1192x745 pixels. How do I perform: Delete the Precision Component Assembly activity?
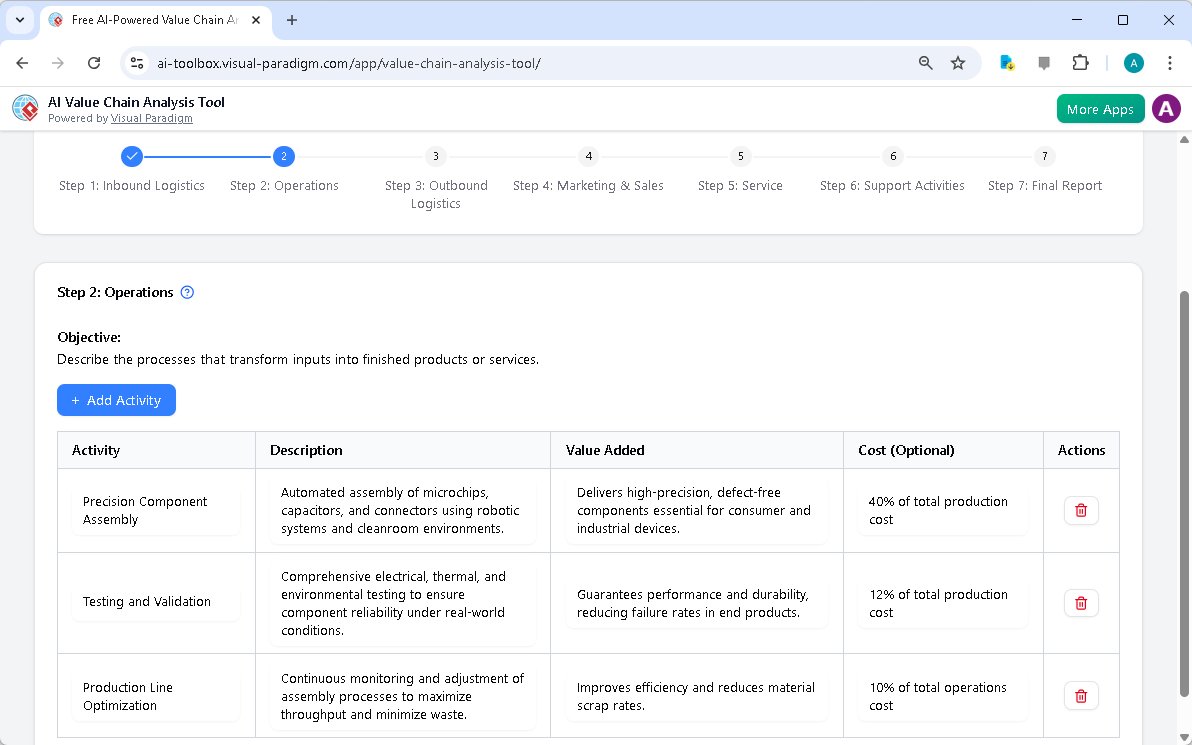click(1081, 510)
